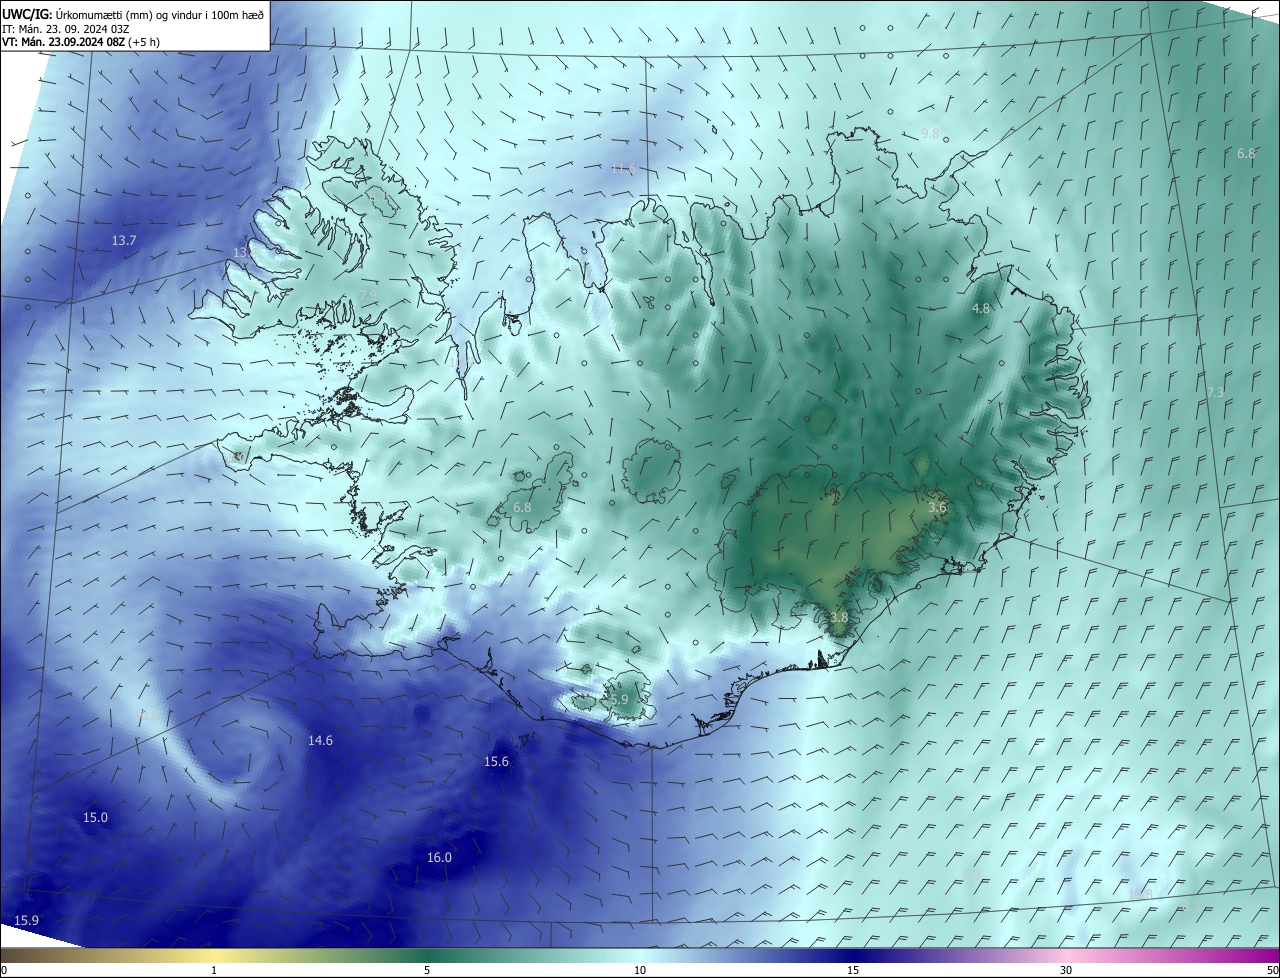Select the 3.6 value on the glacier

tap(937, 508)
